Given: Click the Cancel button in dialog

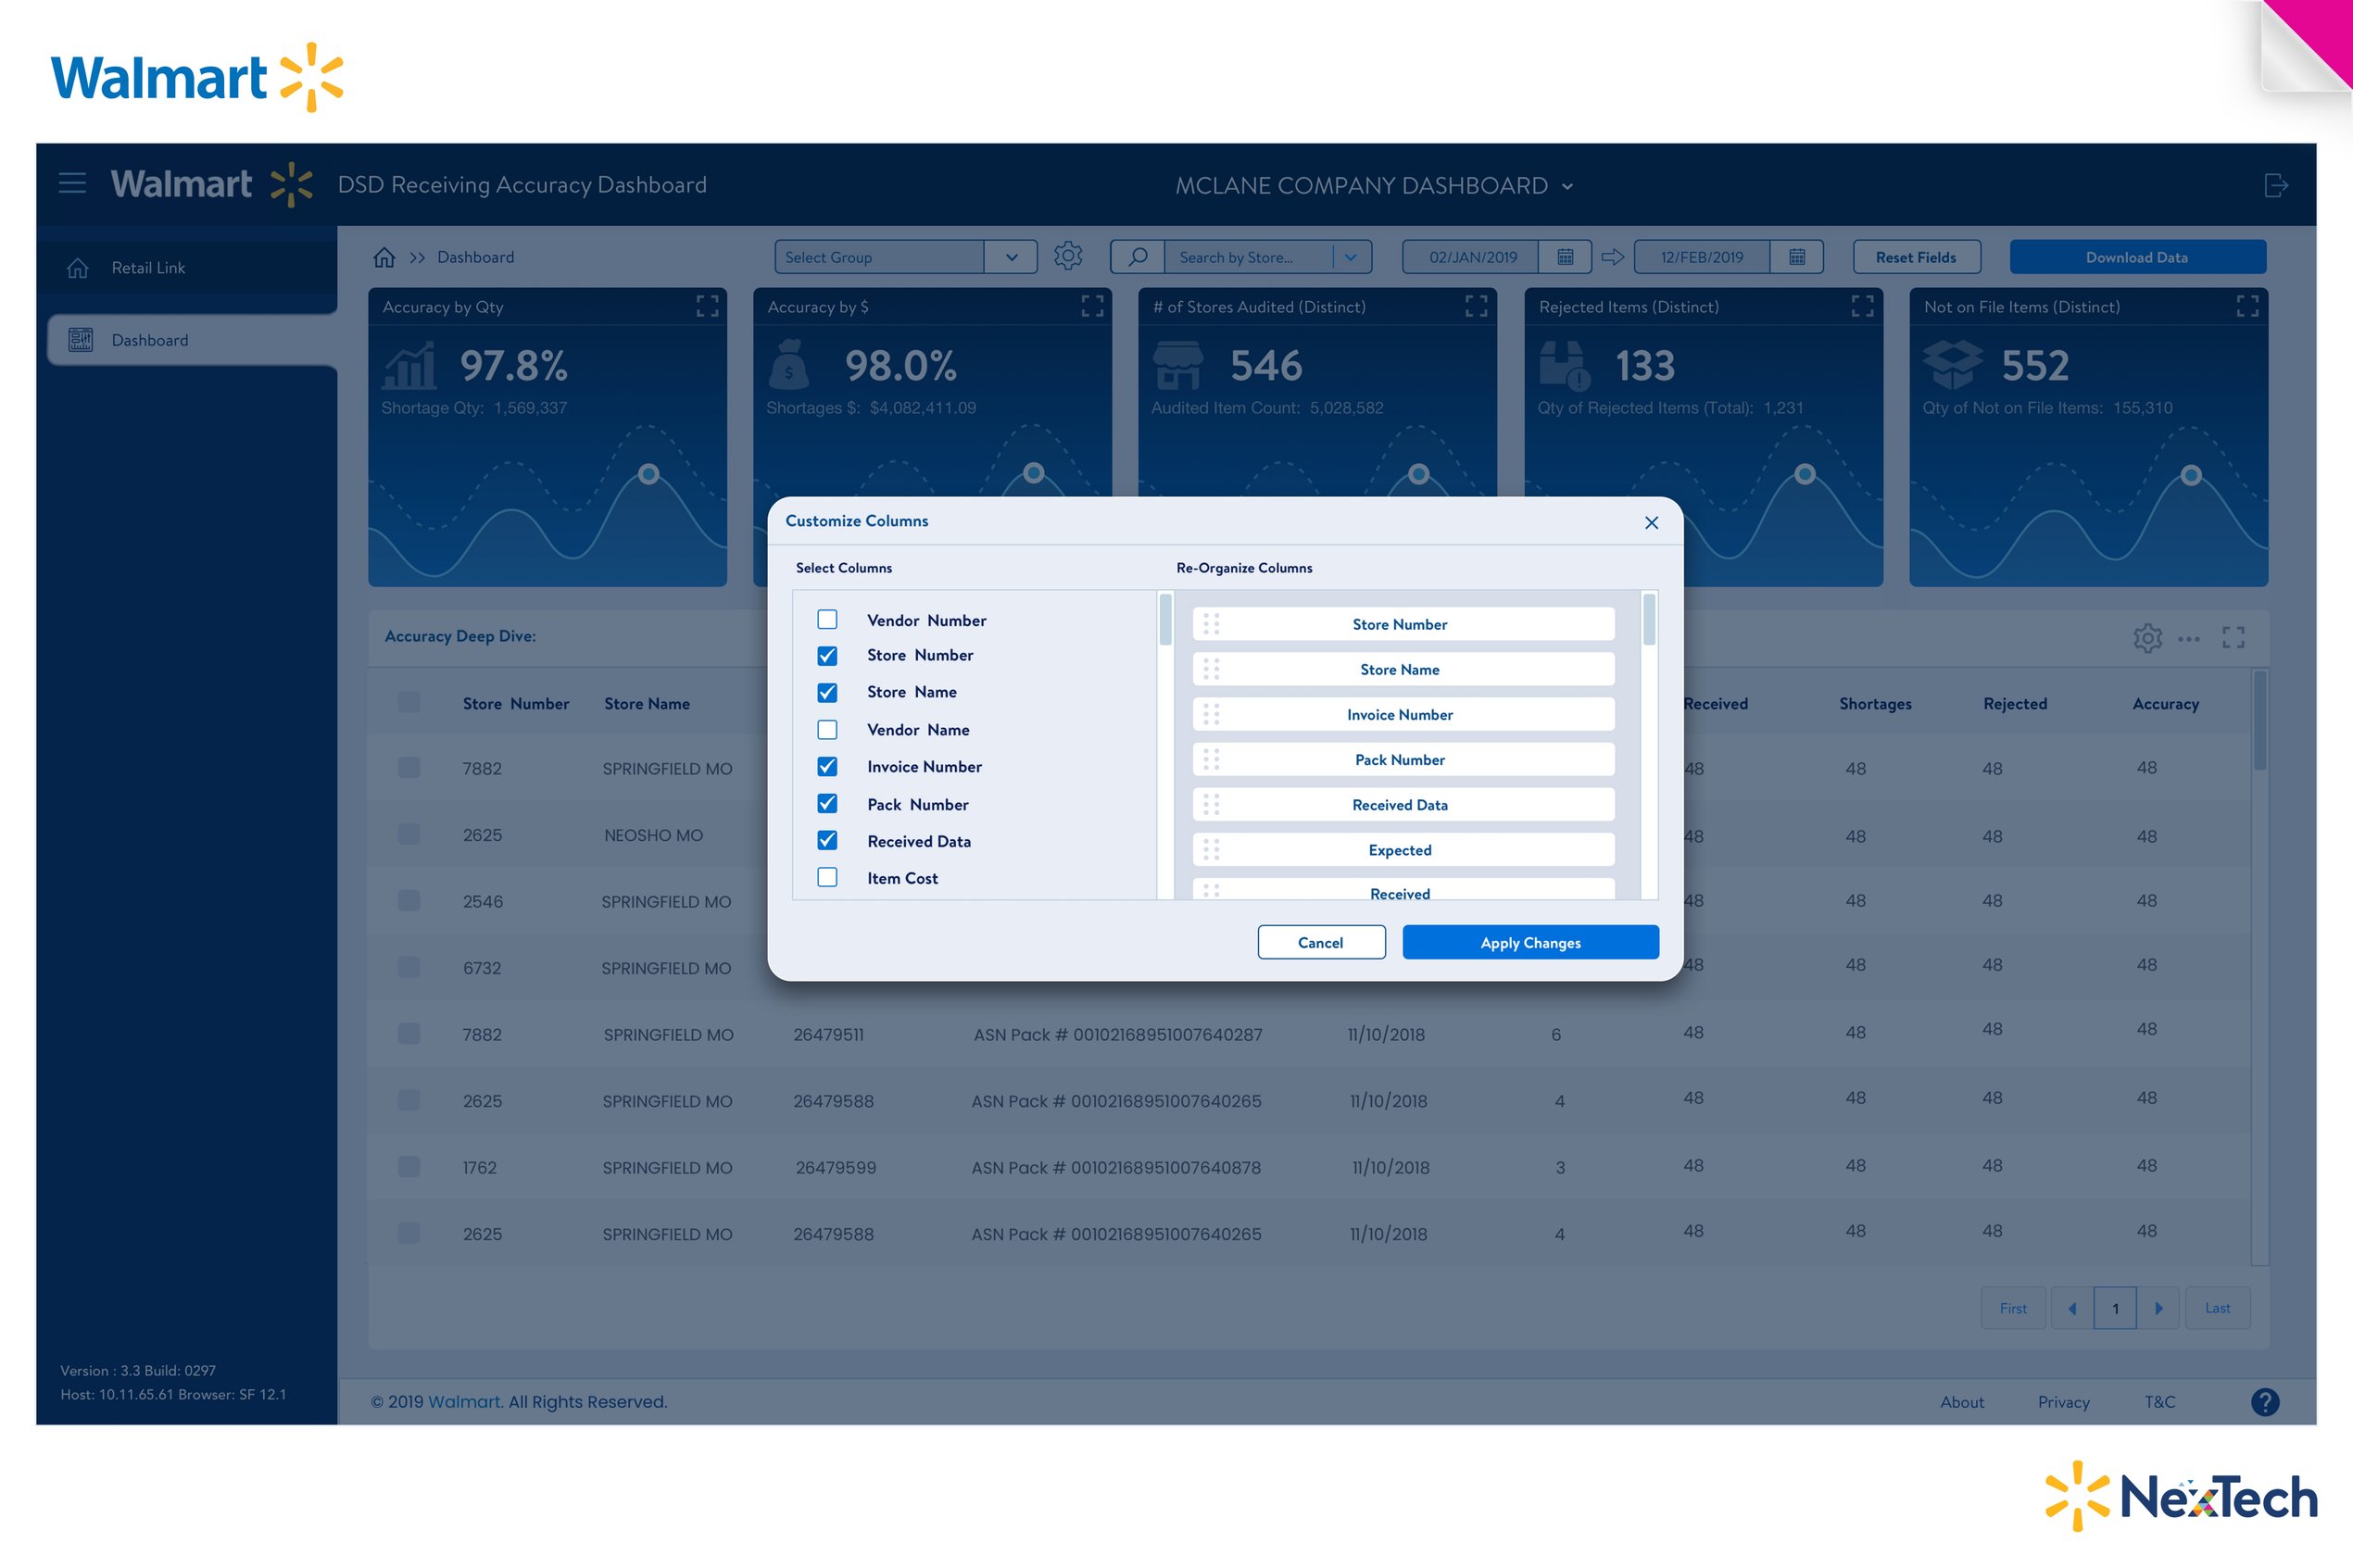Looking at the screenshot, I should coord(1320,942).
